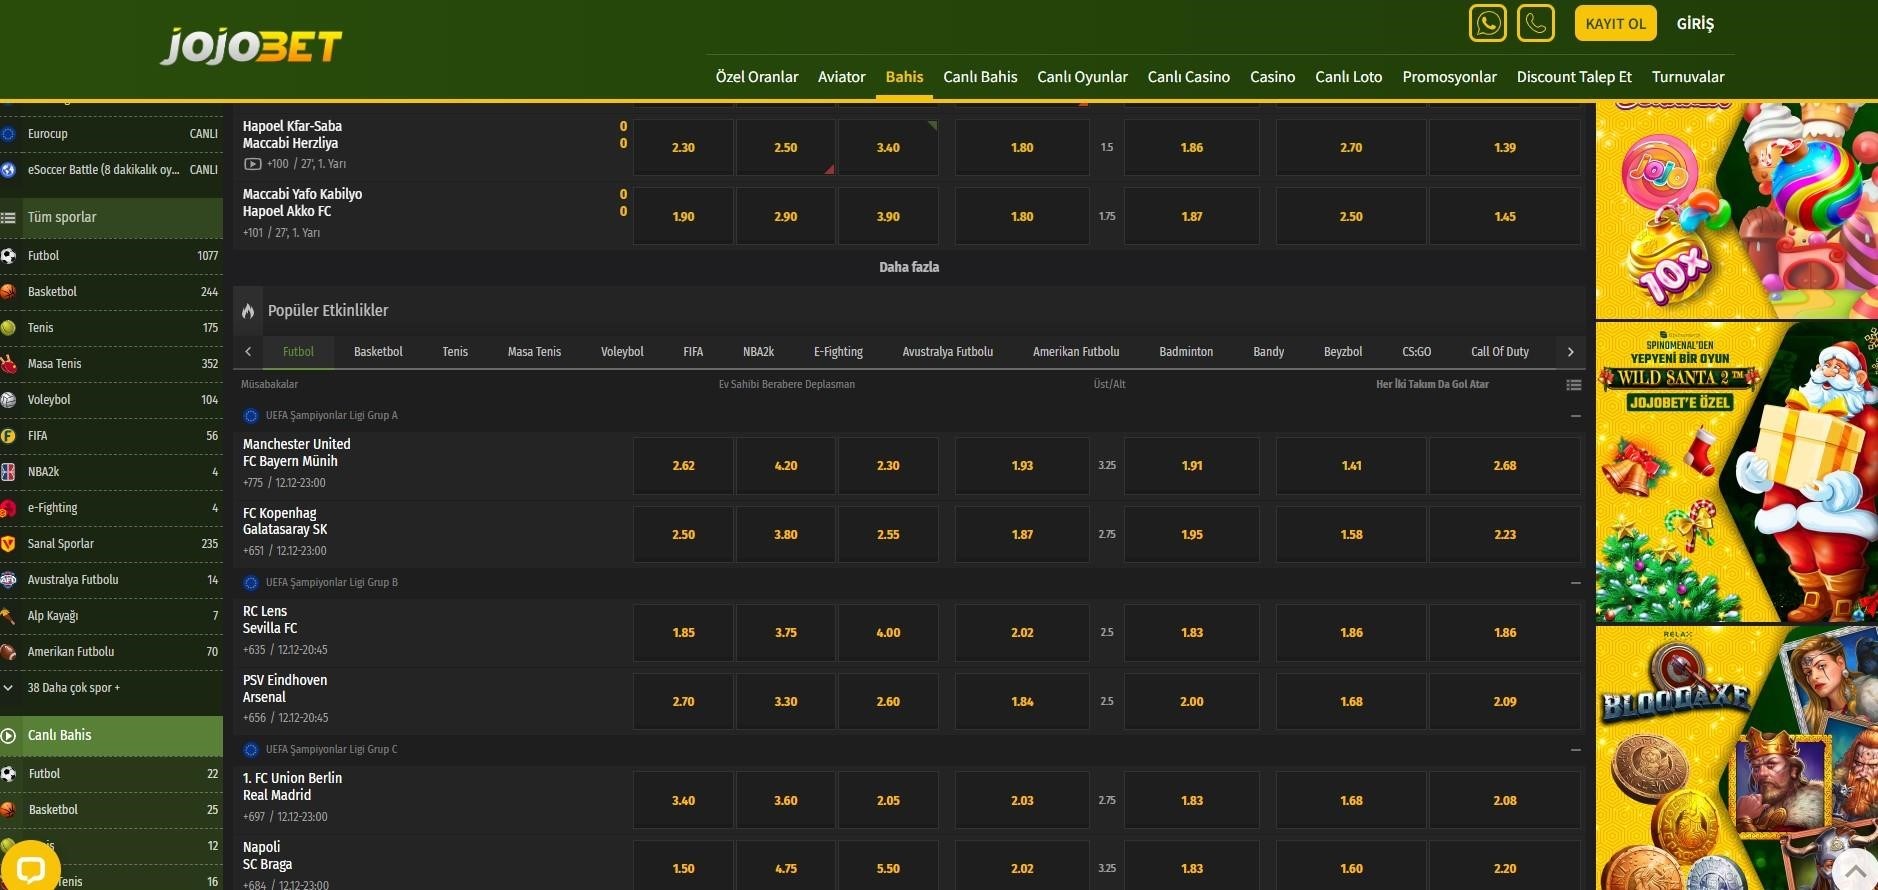The image size is (1878, 890).
Task: Click the KAYIT OL button
Action: point(1615,23)
